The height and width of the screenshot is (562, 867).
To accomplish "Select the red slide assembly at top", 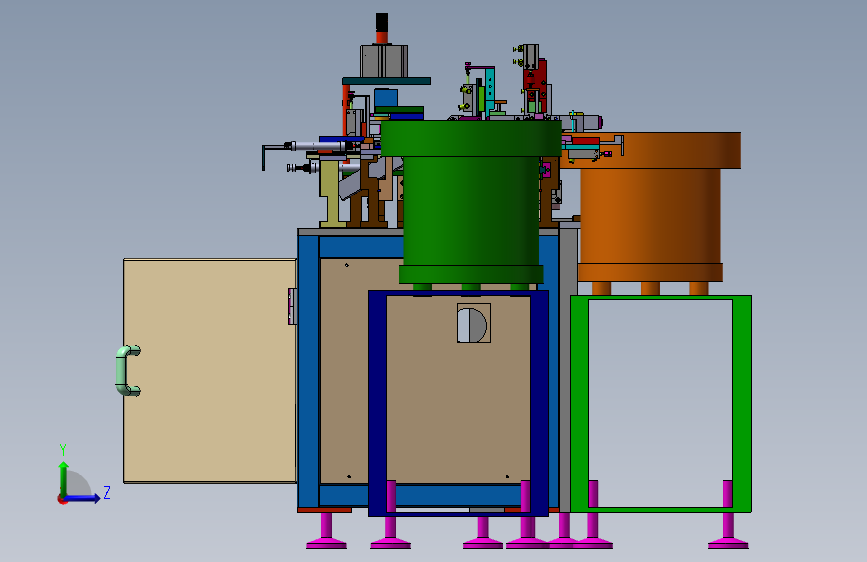I will (535, 86).
